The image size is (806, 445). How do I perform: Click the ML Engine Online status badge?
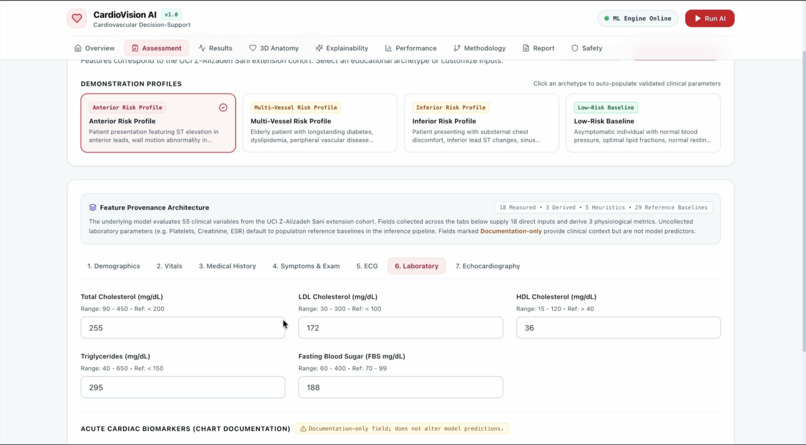click(637, 18)
